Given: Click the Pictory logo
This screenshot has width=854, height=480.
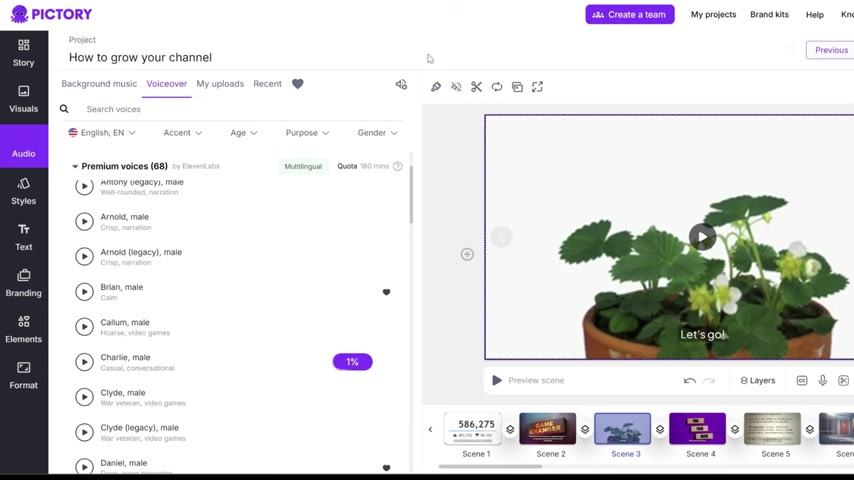Looking at the screenshot, I should pos(51,14).
